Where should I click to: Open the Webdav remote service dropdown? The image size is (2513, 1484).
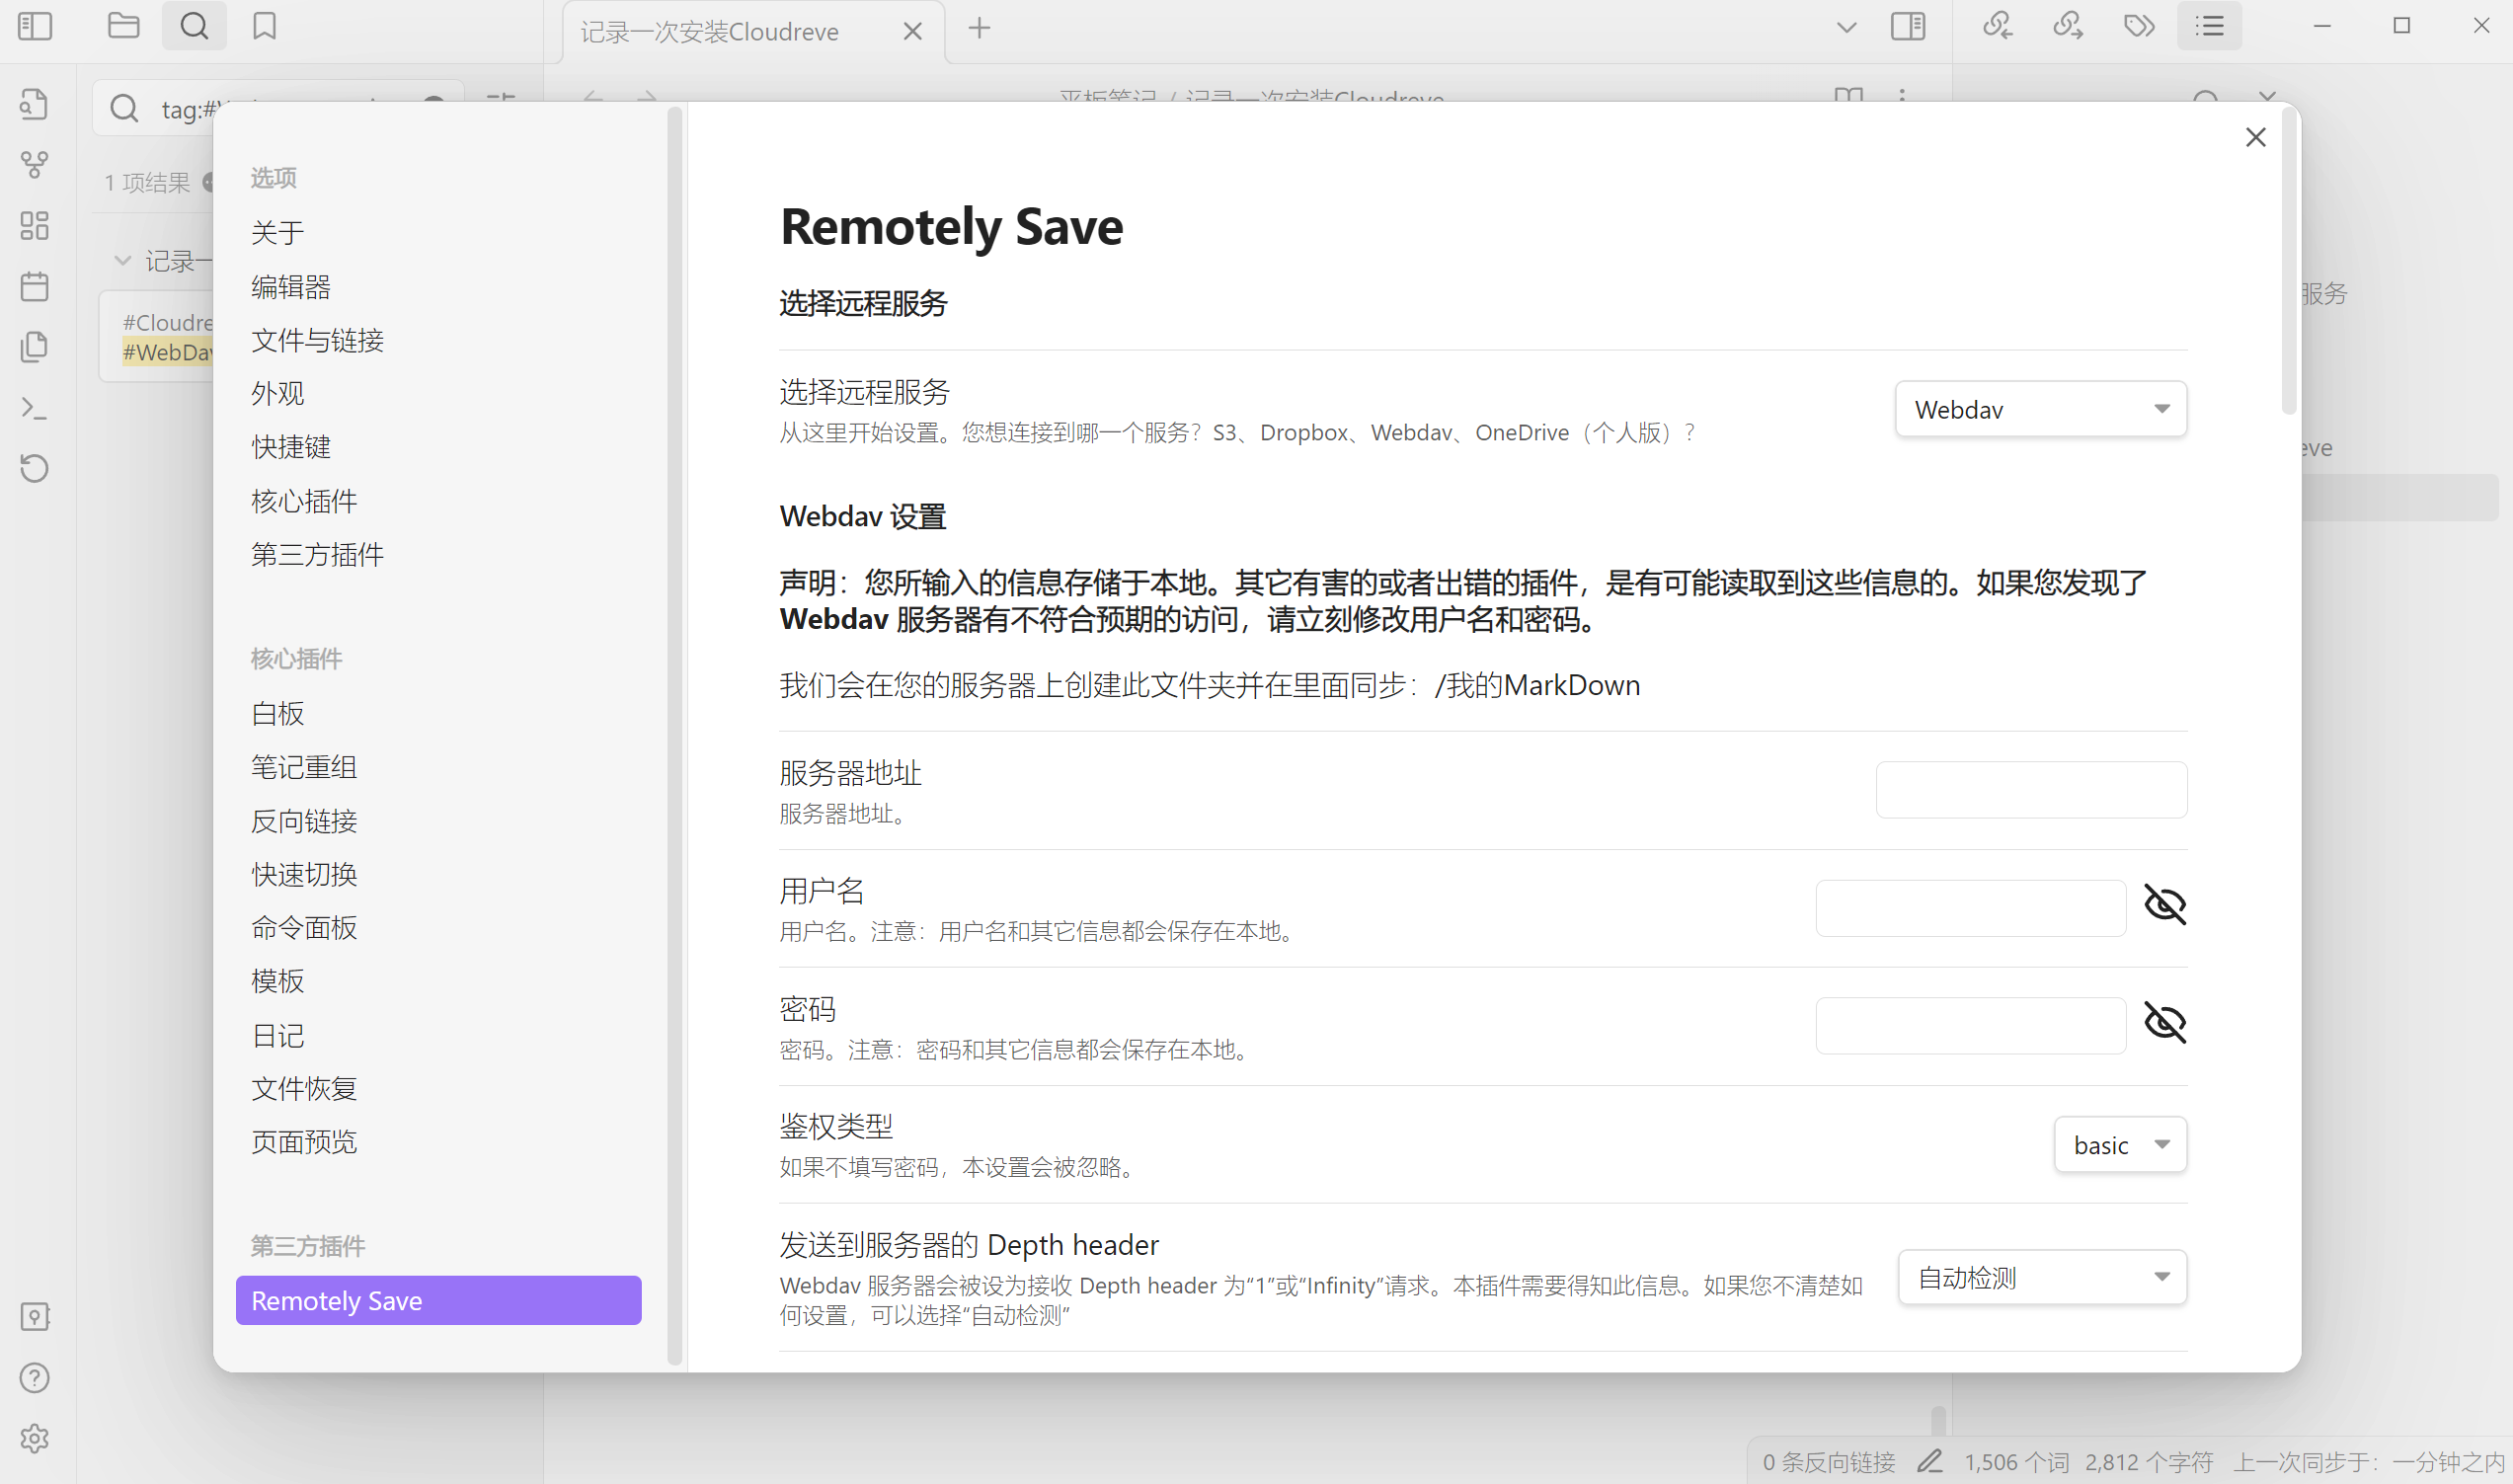tap(2041, 409)
